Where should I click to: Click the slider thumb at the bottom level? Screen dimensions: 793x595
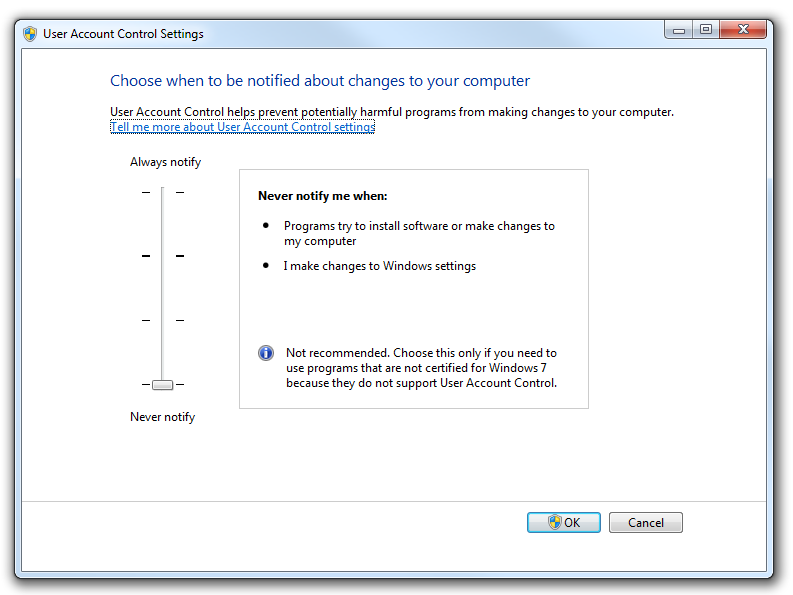(162, 384)
